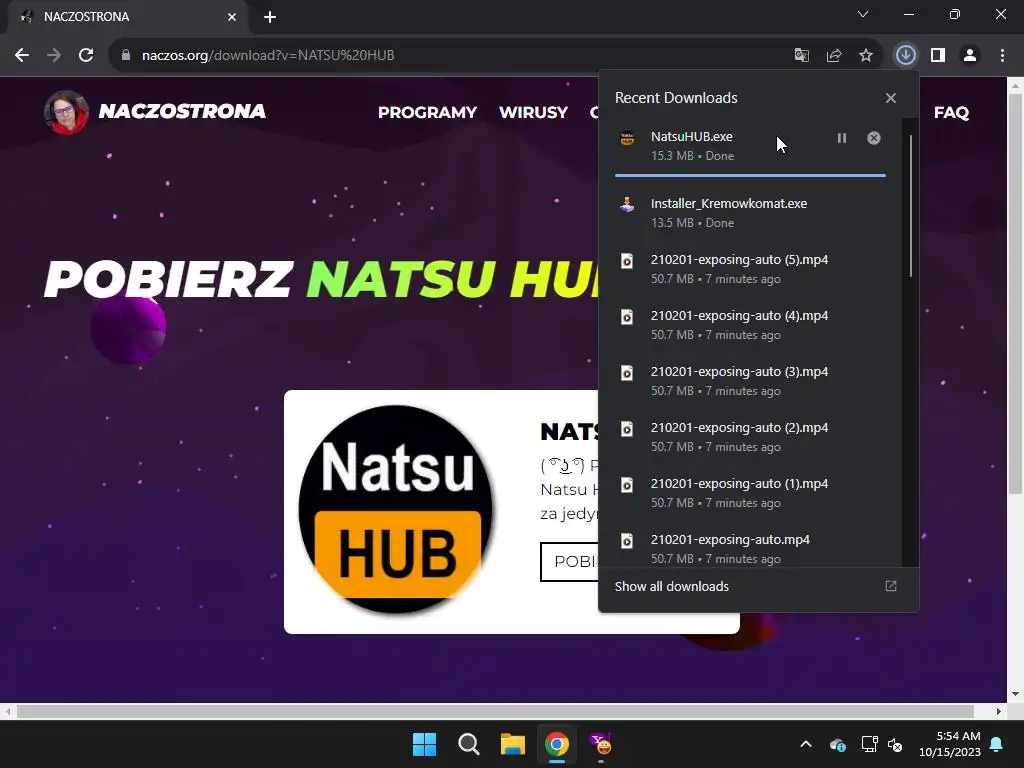The height and width of the screenshot is (768, 1024).
Task: Open 210201-exposing-auto (5).mp4 download
Action: click(x=750, y=269)
